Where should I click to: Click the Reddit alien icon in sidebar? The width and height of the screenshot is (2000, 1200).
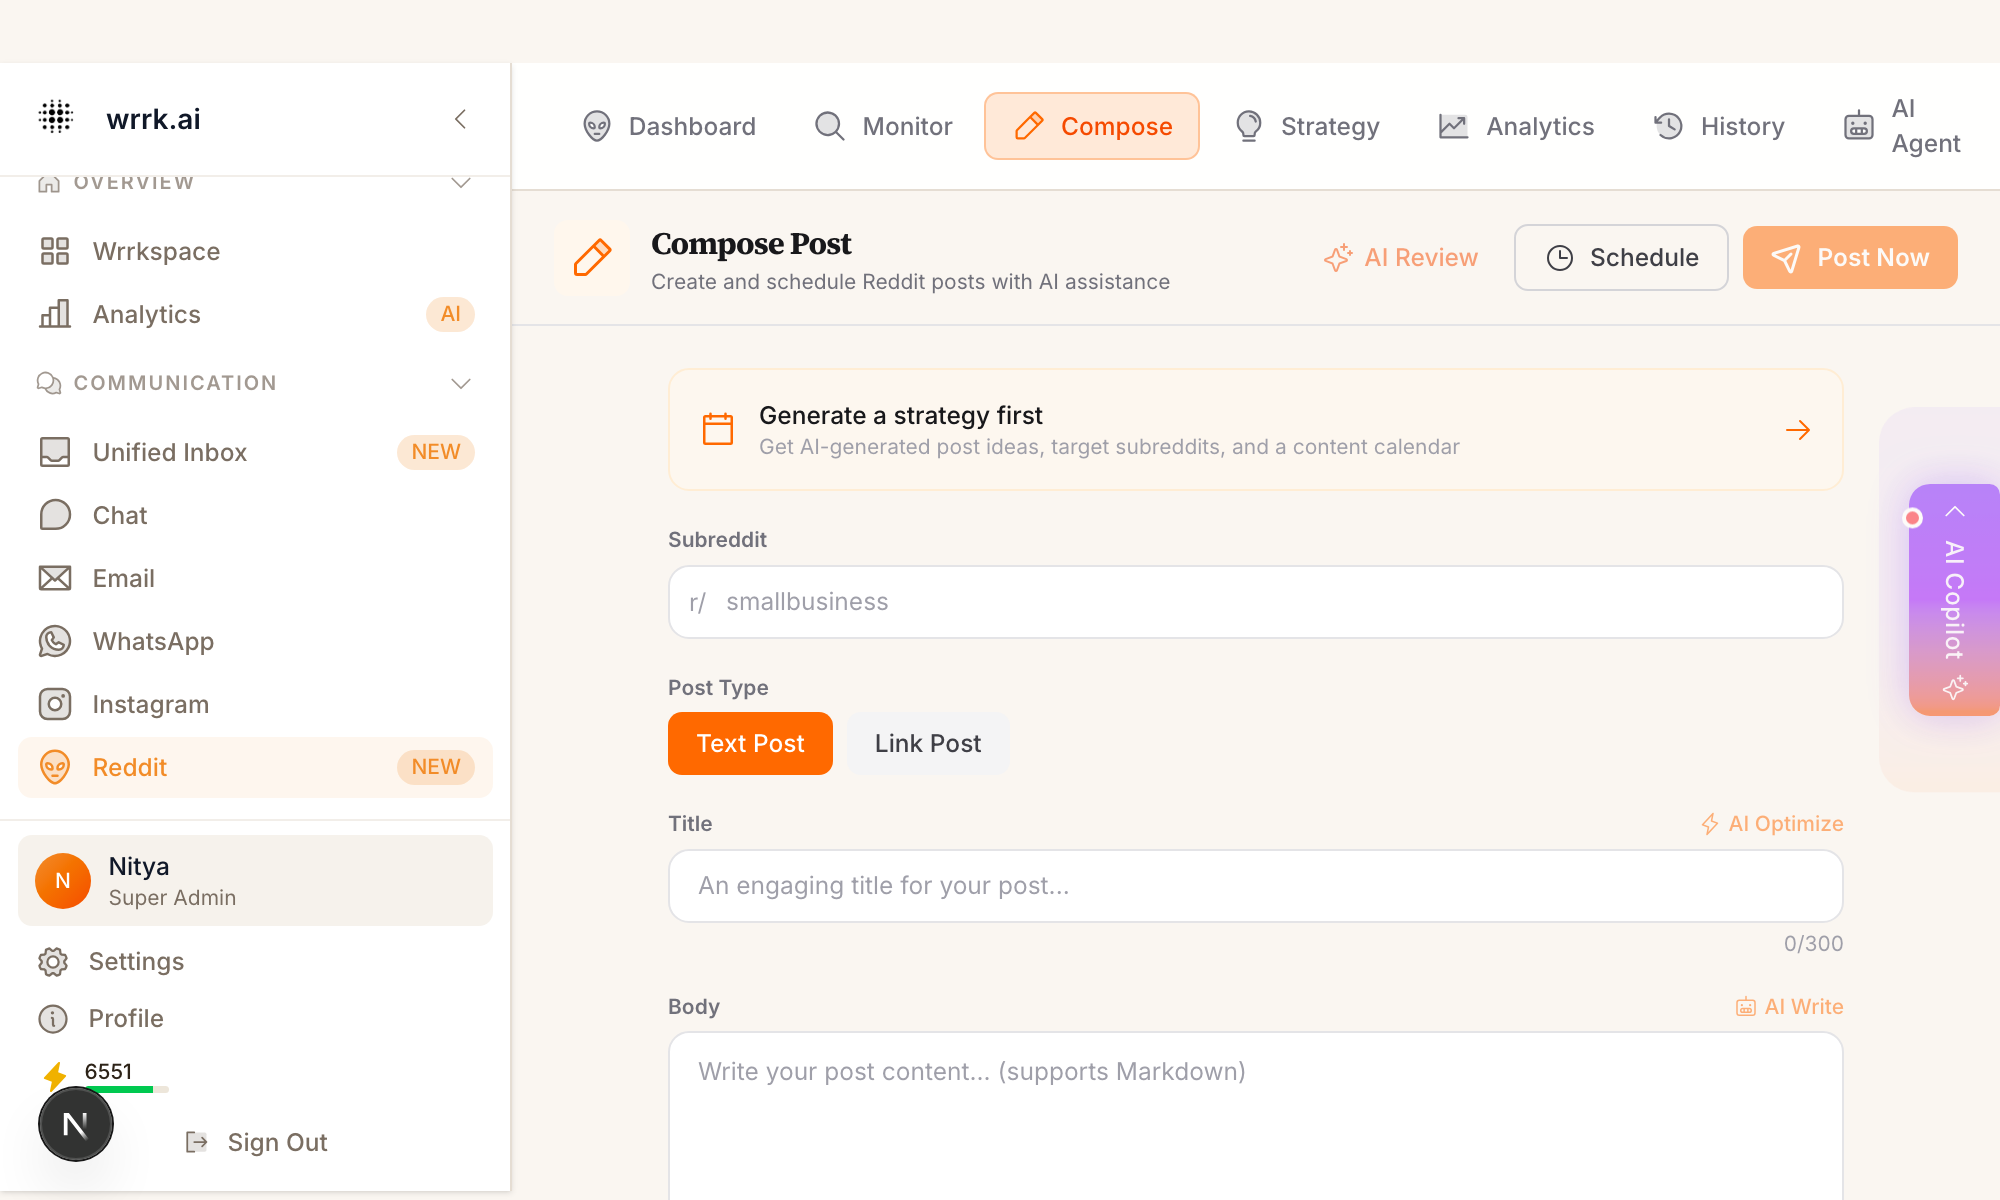[55, 767]
